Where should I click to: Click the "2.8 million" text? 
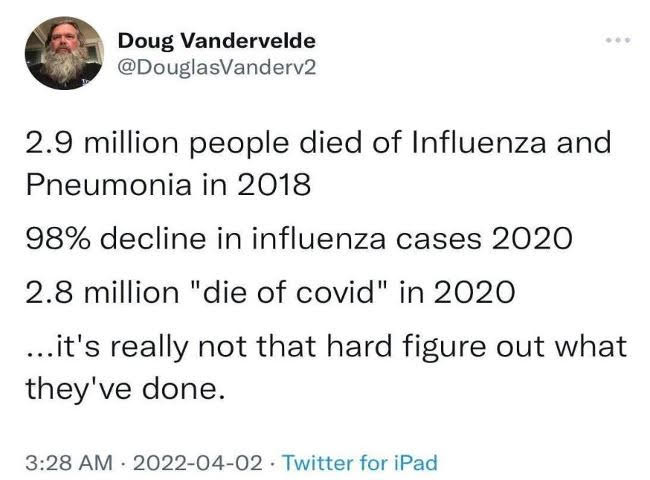coord(102,292)
